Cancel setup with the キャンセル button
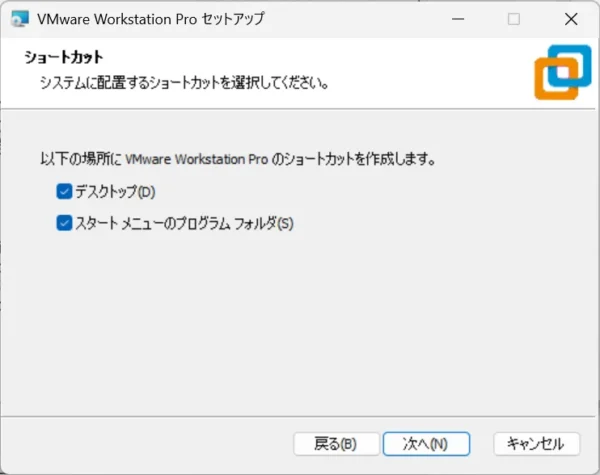Screen dimensions: 600x475 [x=536, y=444]
